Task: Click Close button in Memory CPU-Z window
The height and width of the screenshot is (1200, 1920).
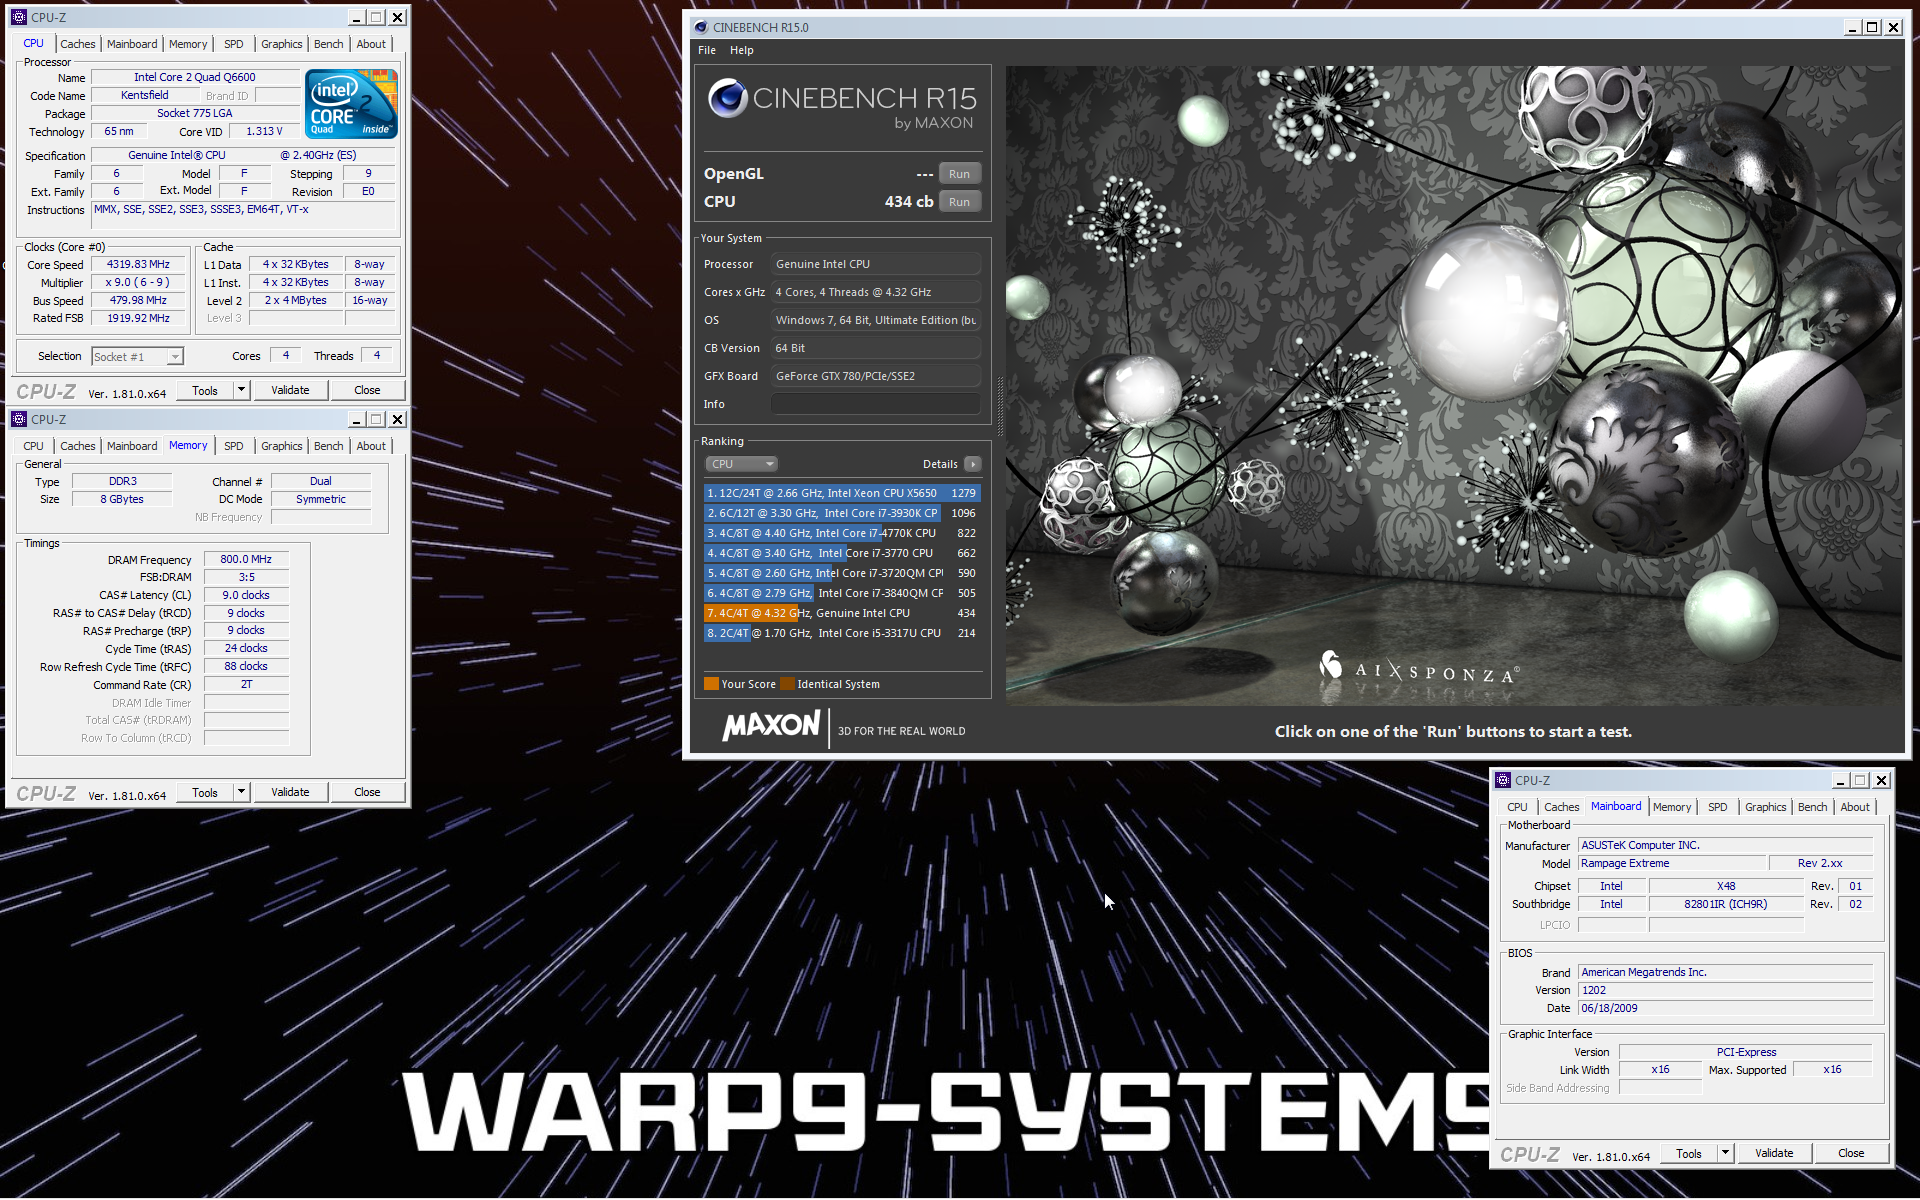Action: 367,793
